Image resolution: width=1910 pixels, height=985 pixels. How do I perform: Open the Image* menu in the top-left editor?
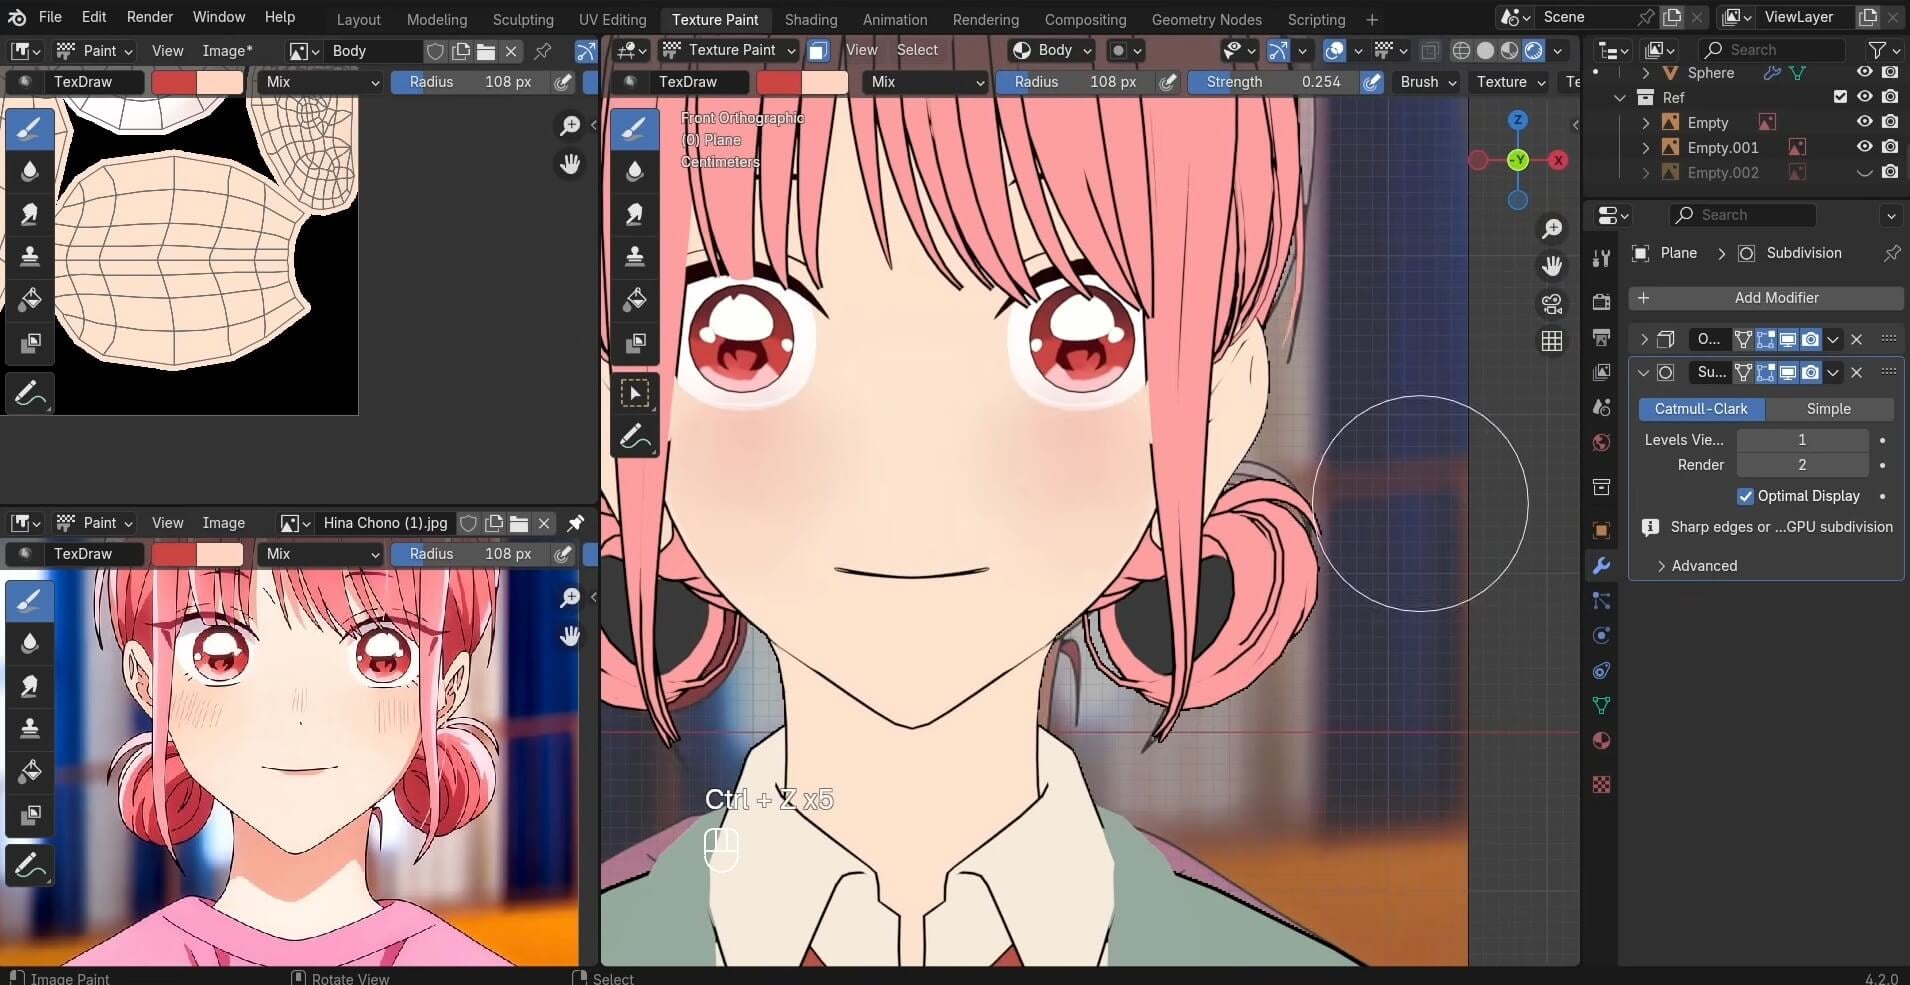coord(227,50)
